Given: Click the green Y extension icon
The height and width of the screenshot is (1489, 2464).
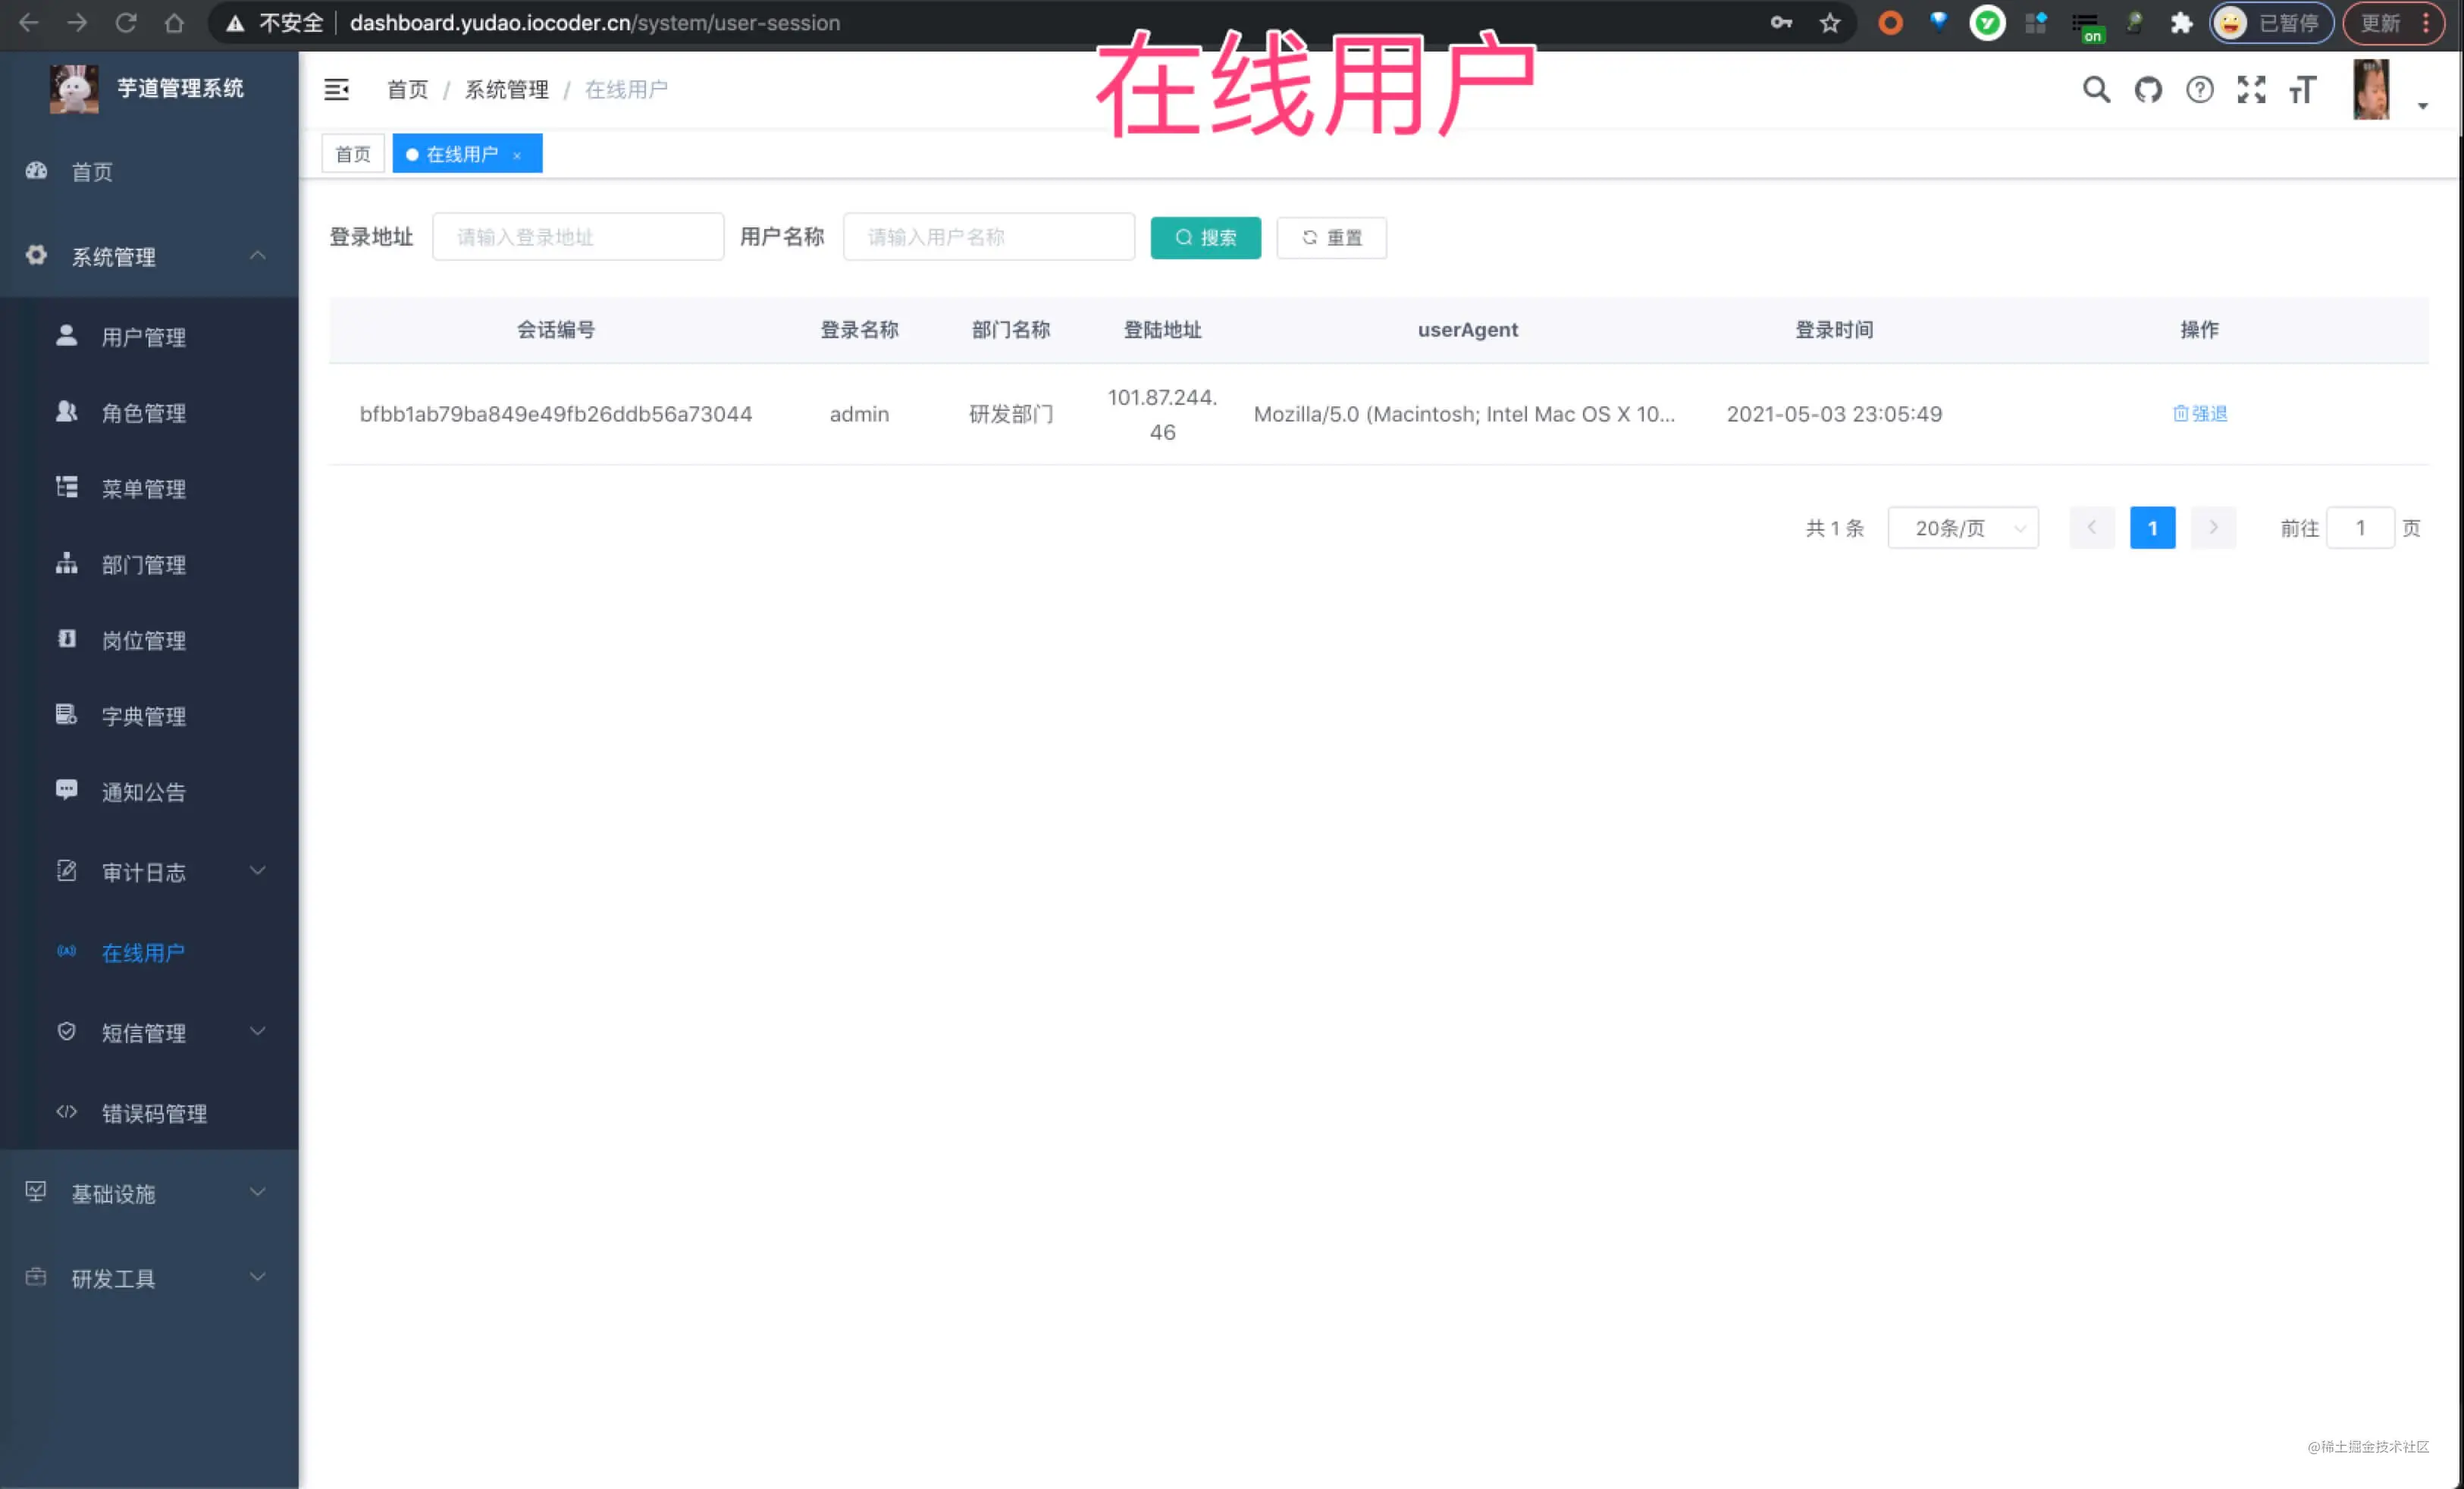Looking at the screenshot, I should coord(1986,23).
